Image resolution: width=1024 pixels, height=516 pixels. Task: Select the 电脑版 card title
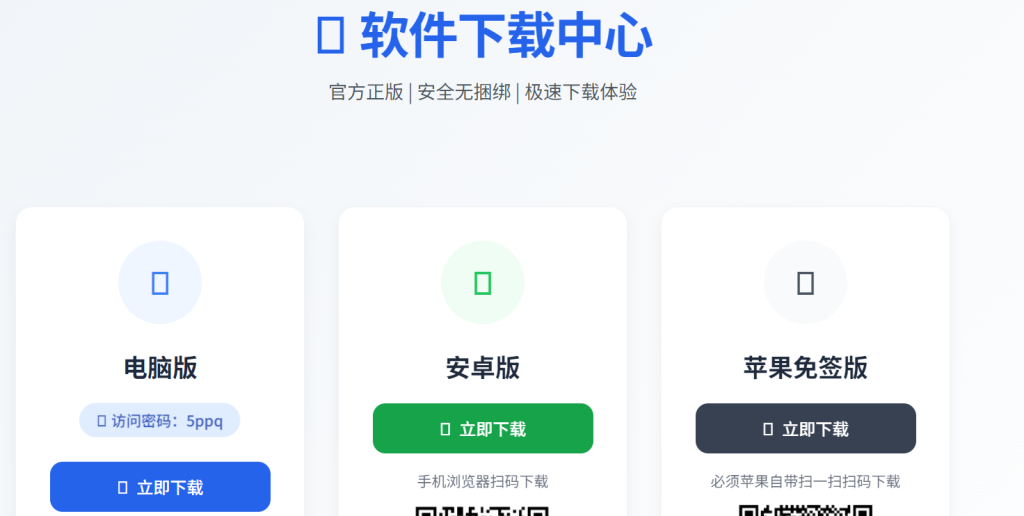pos(160,368)
